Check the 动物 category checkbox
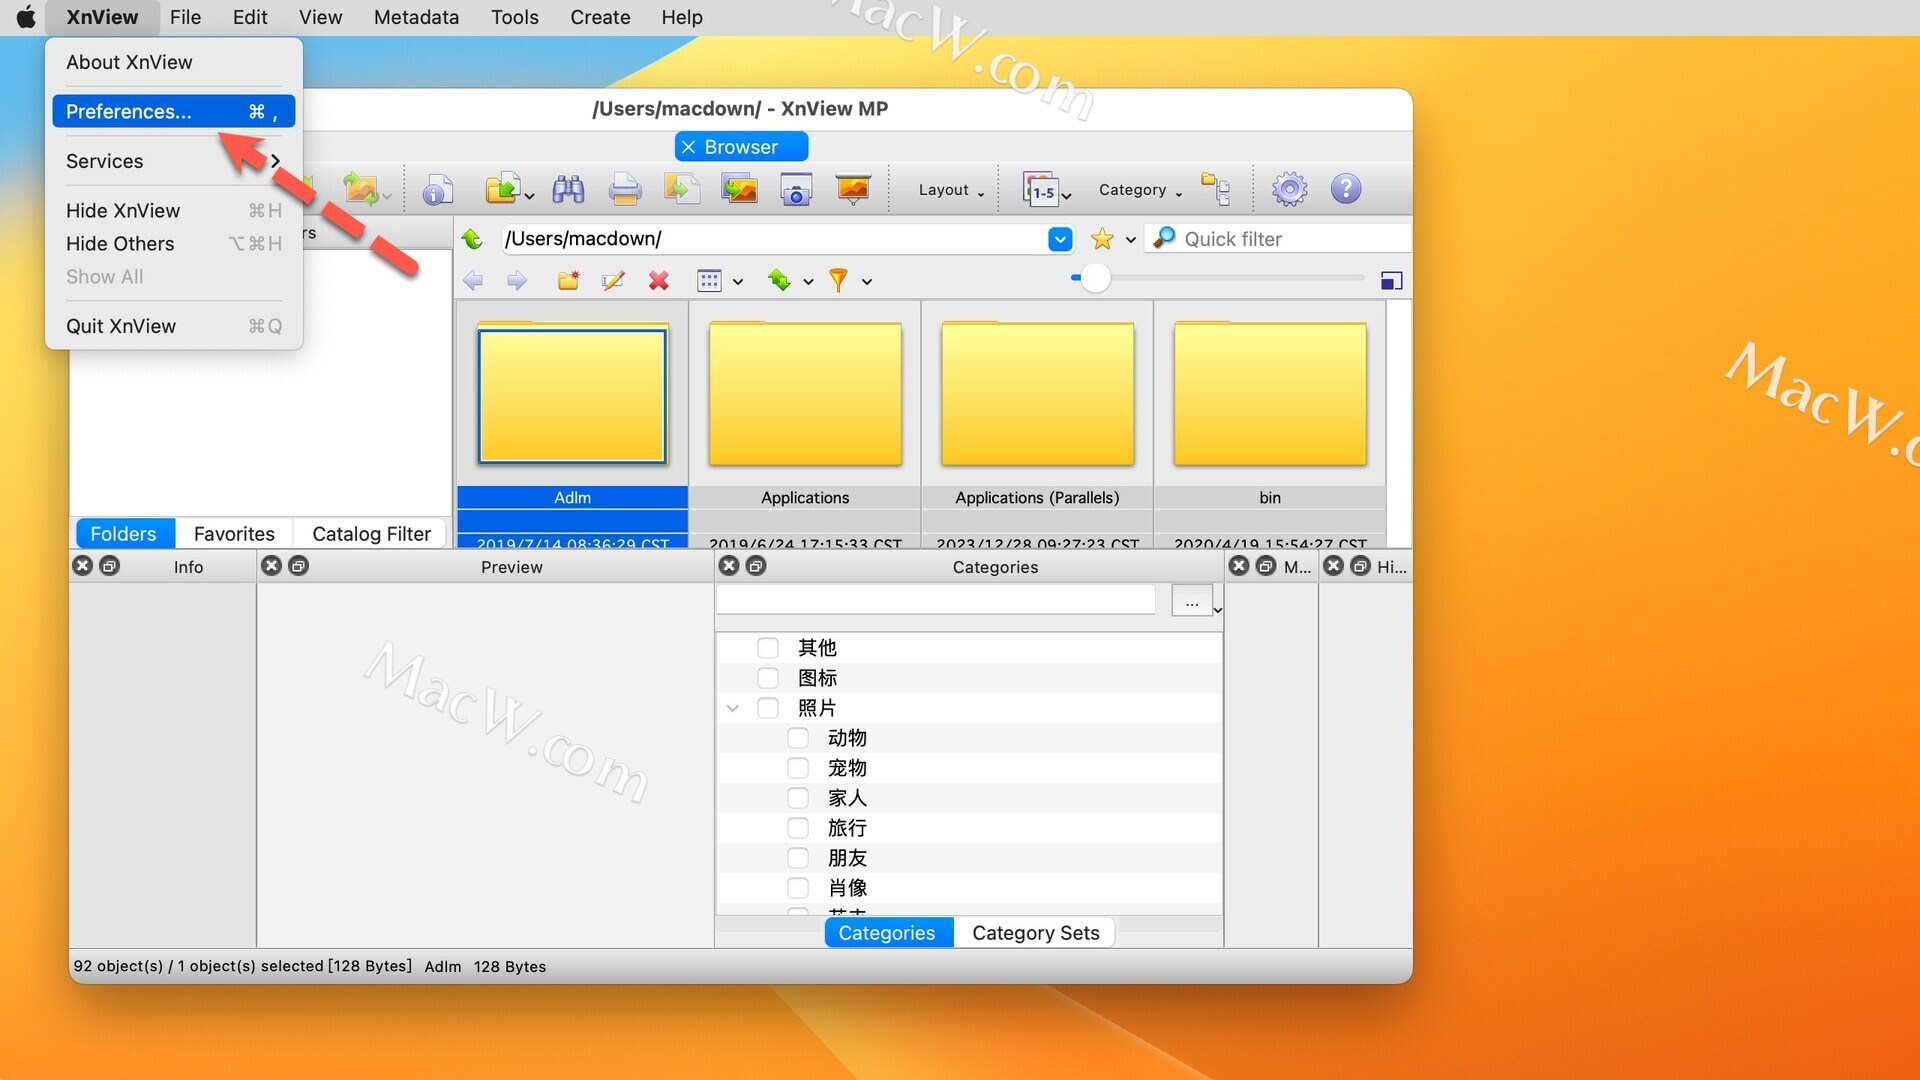Viewport: 1920px width, 1080px height. 797,738
